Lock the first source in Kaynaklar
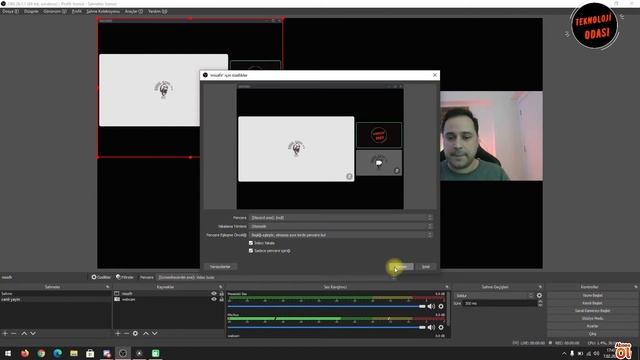The width and height of the screenshot is (640, 360). (x=222, y=293)
